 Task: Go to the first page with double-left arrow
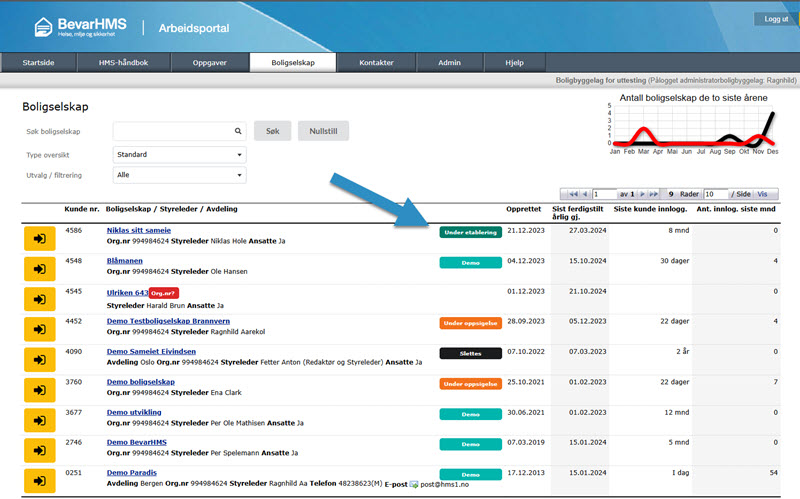point(573,194)
